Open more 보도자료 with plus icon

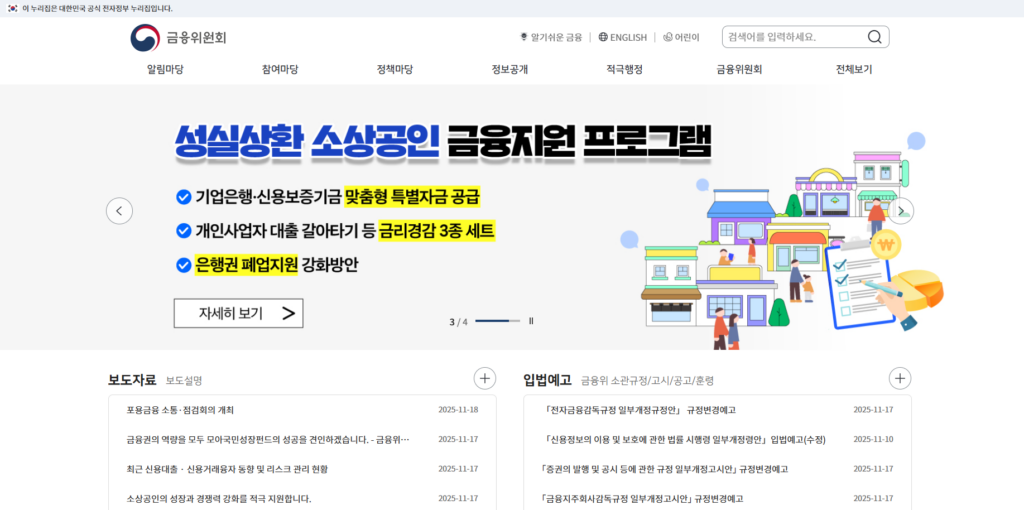pyautogui.click(x=484, y=378)
